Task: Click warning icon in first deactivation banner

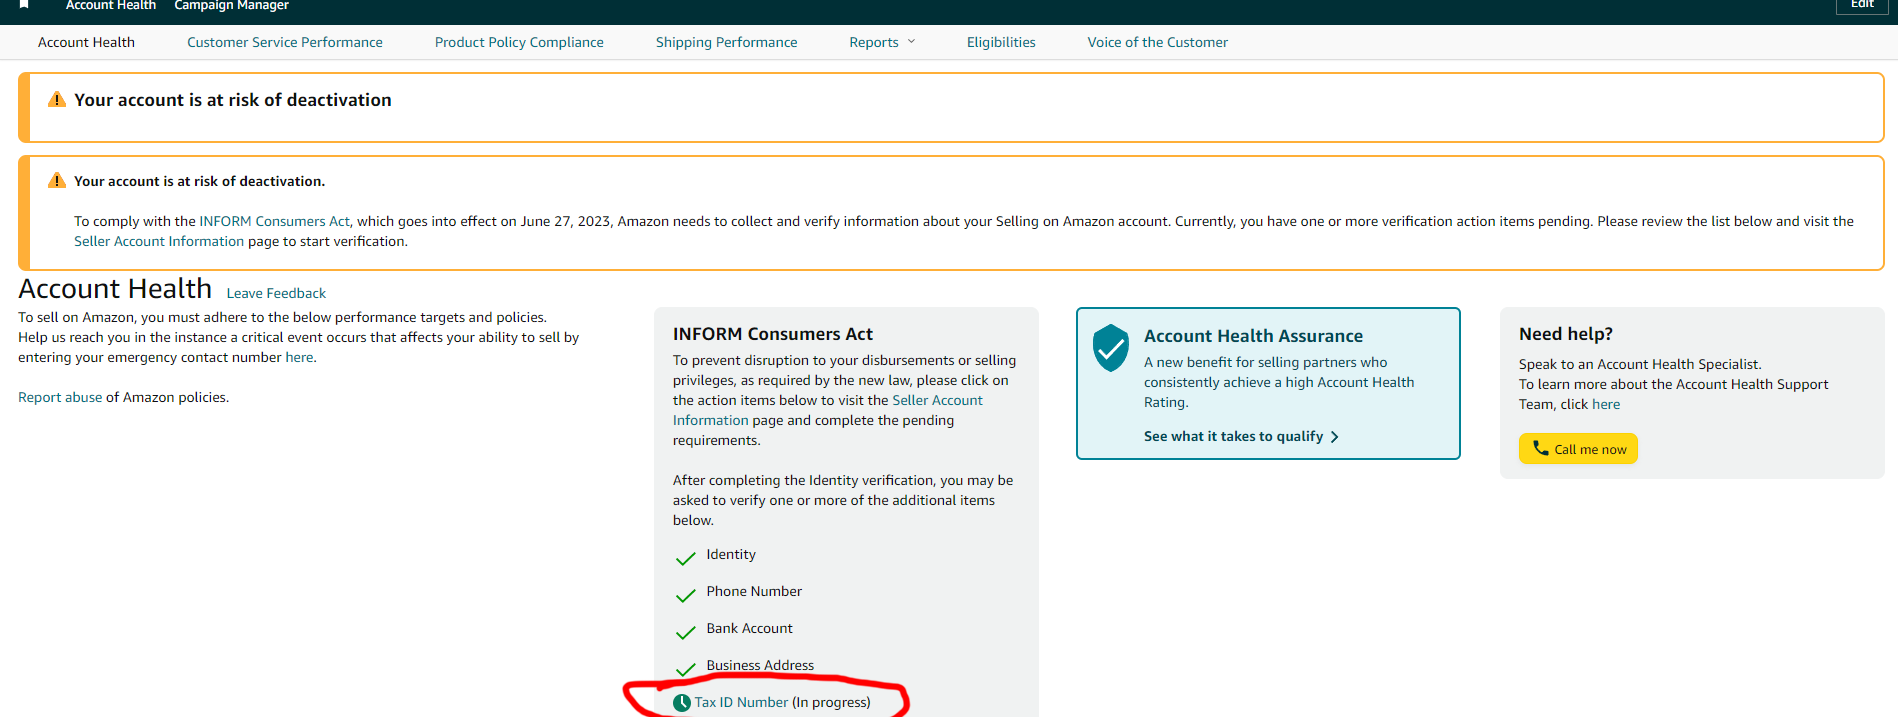Action: pos(57,100)
